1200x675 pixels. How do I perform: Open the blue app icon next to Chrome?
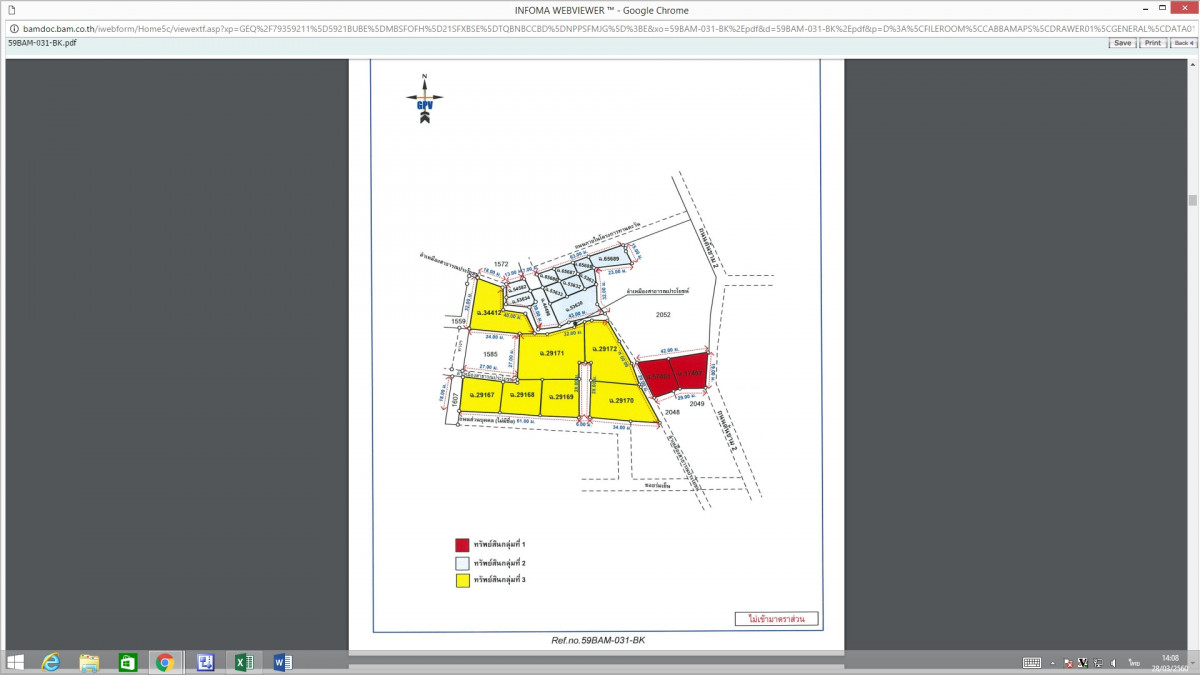point(206,662)
